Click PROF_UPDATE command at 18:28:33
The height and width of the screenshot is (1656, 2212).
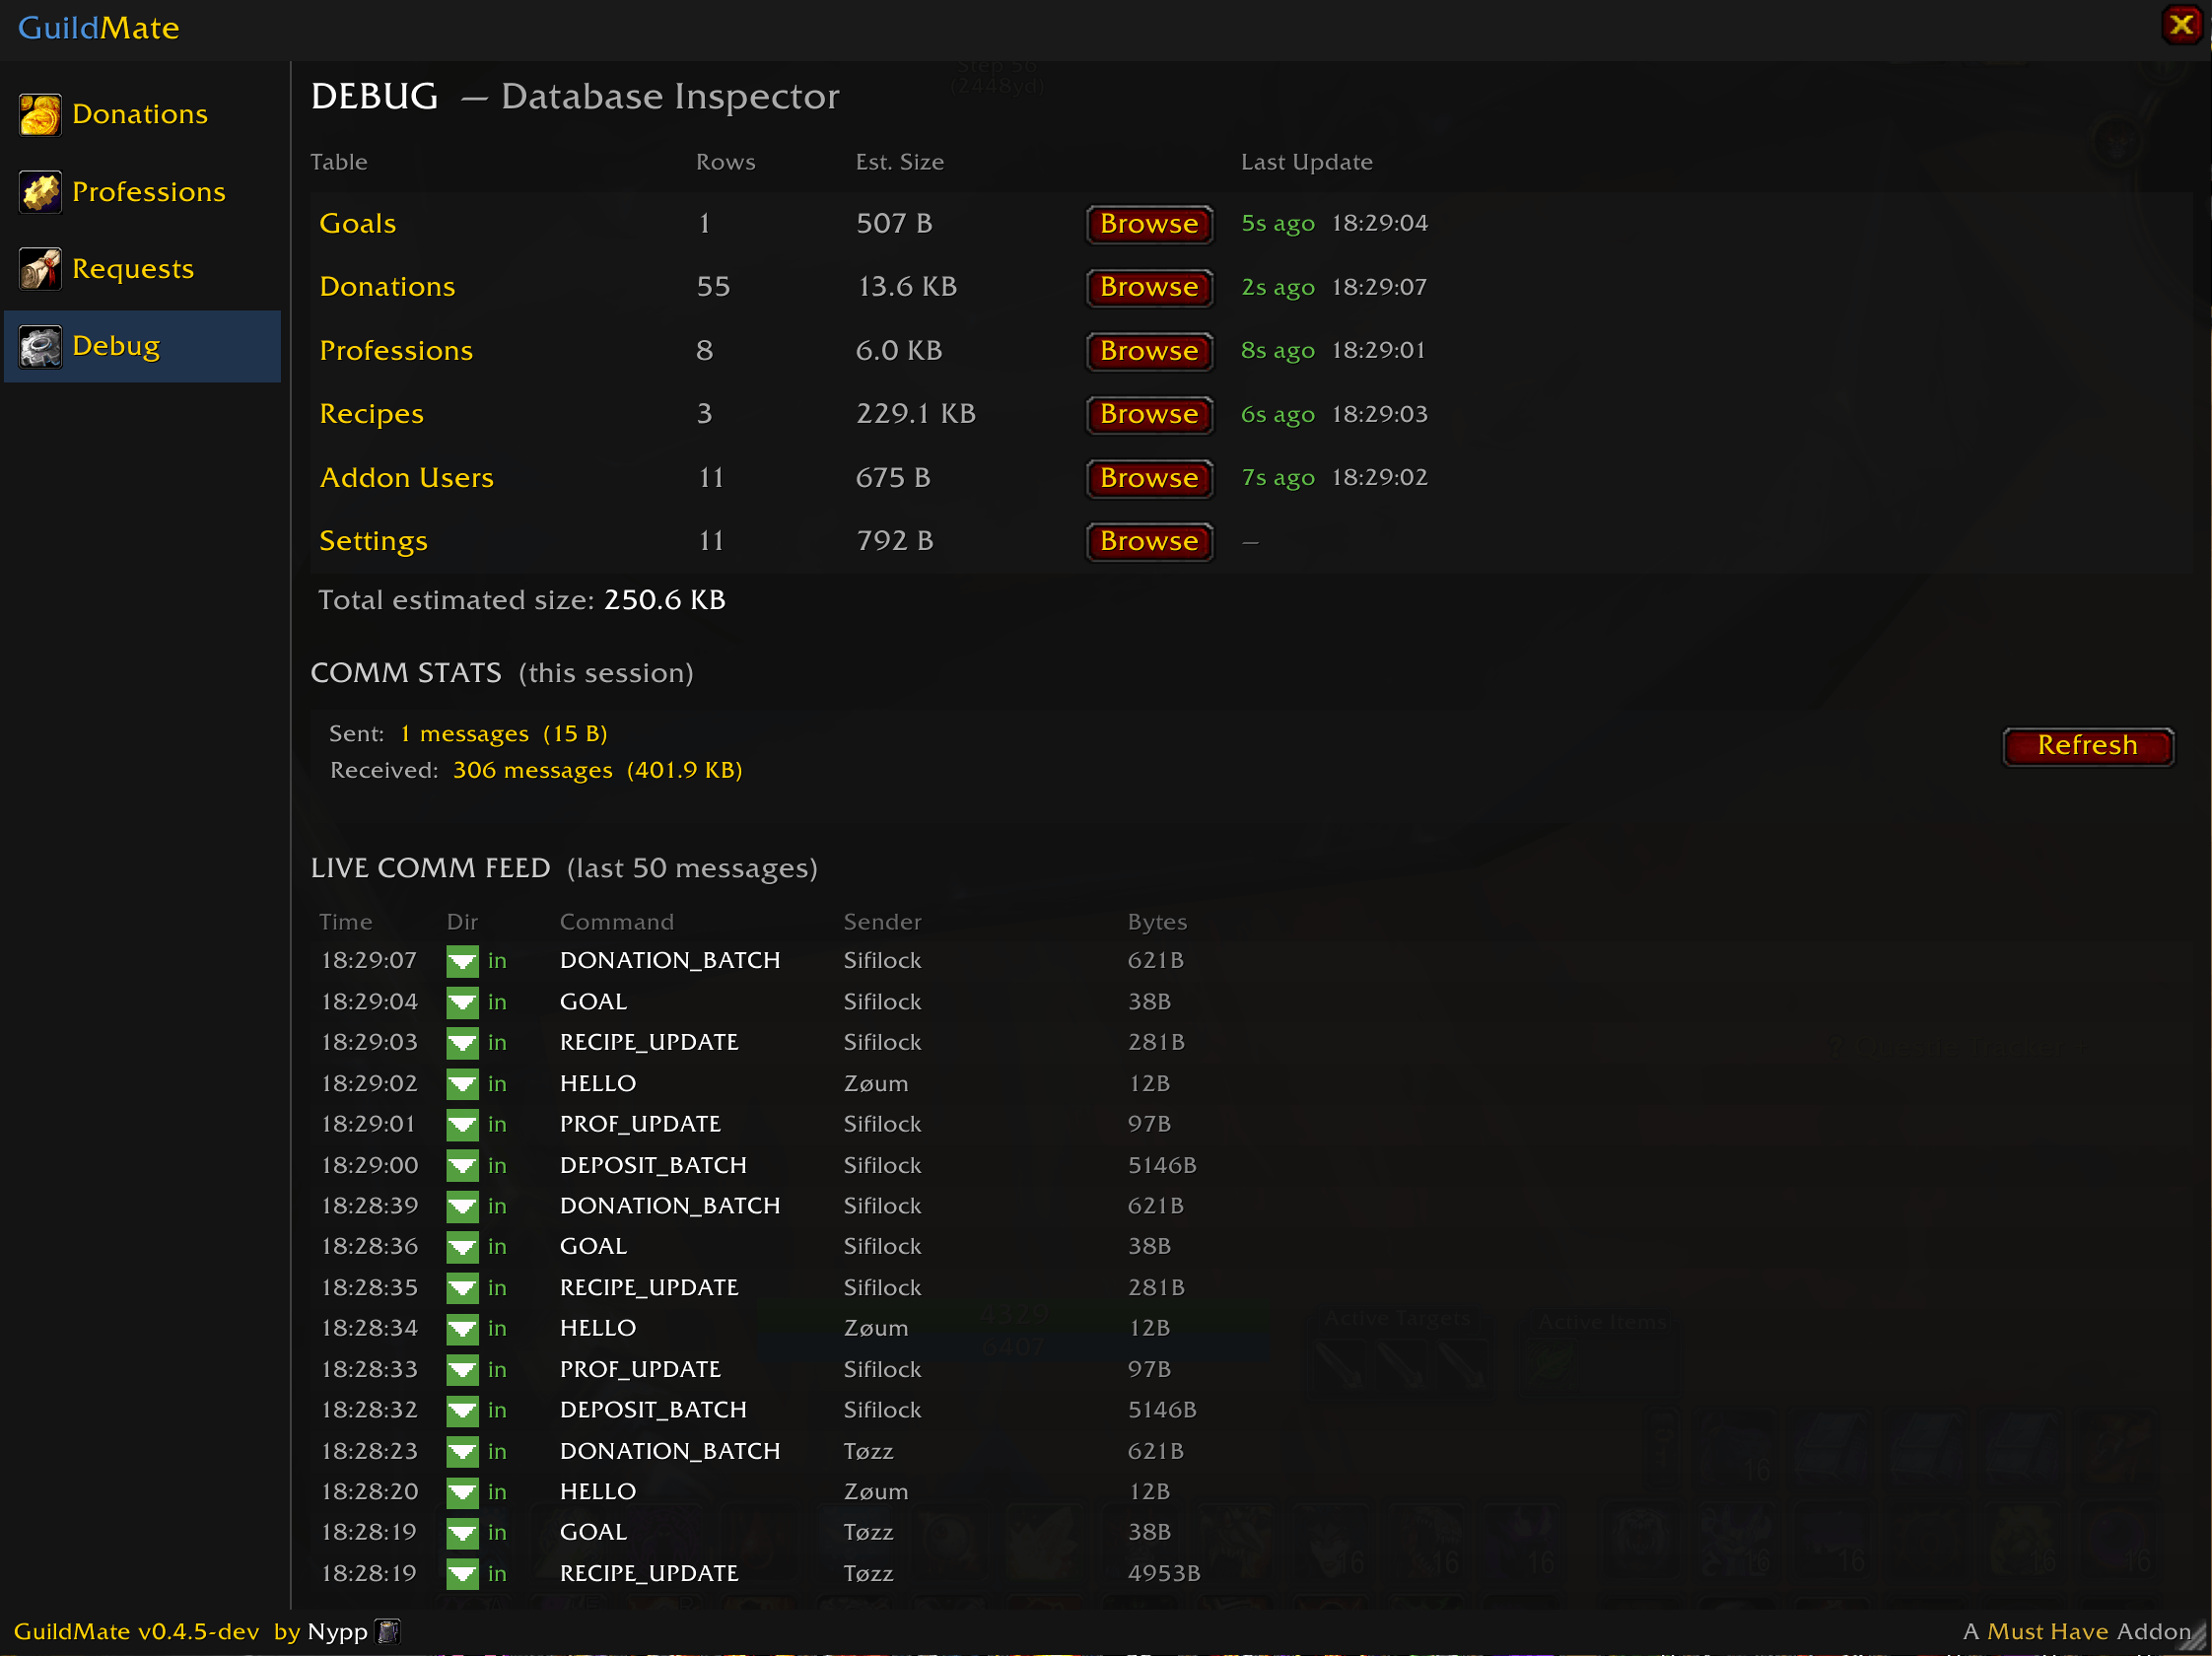click(x=640, y=1370)
